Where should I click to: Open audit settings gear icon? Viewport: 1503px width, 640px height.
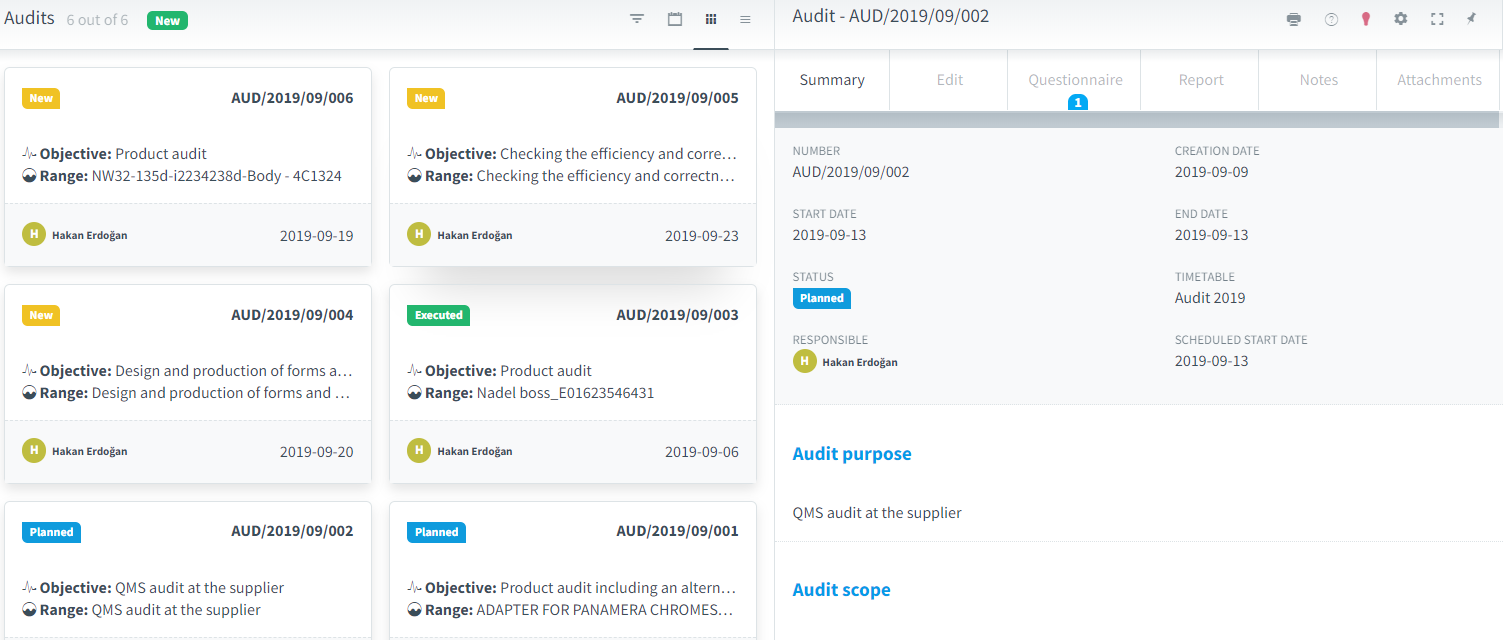coord(1401,19)
